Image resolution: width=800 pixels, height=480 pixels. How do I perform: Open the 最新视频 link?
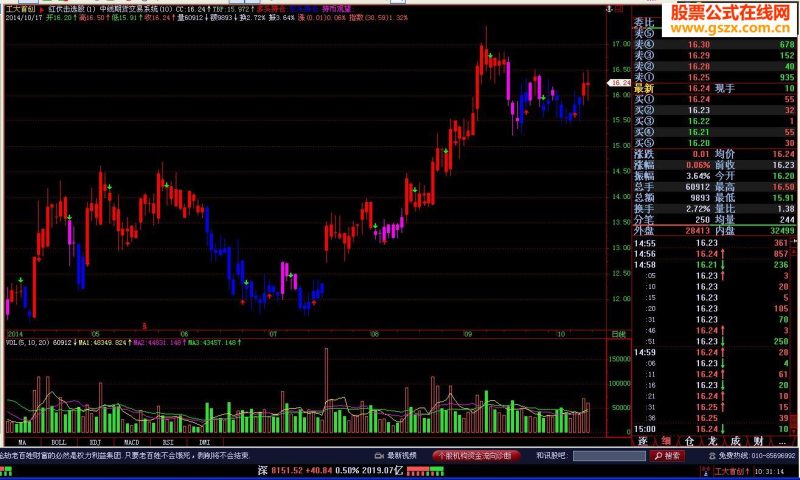click(402, 456)
